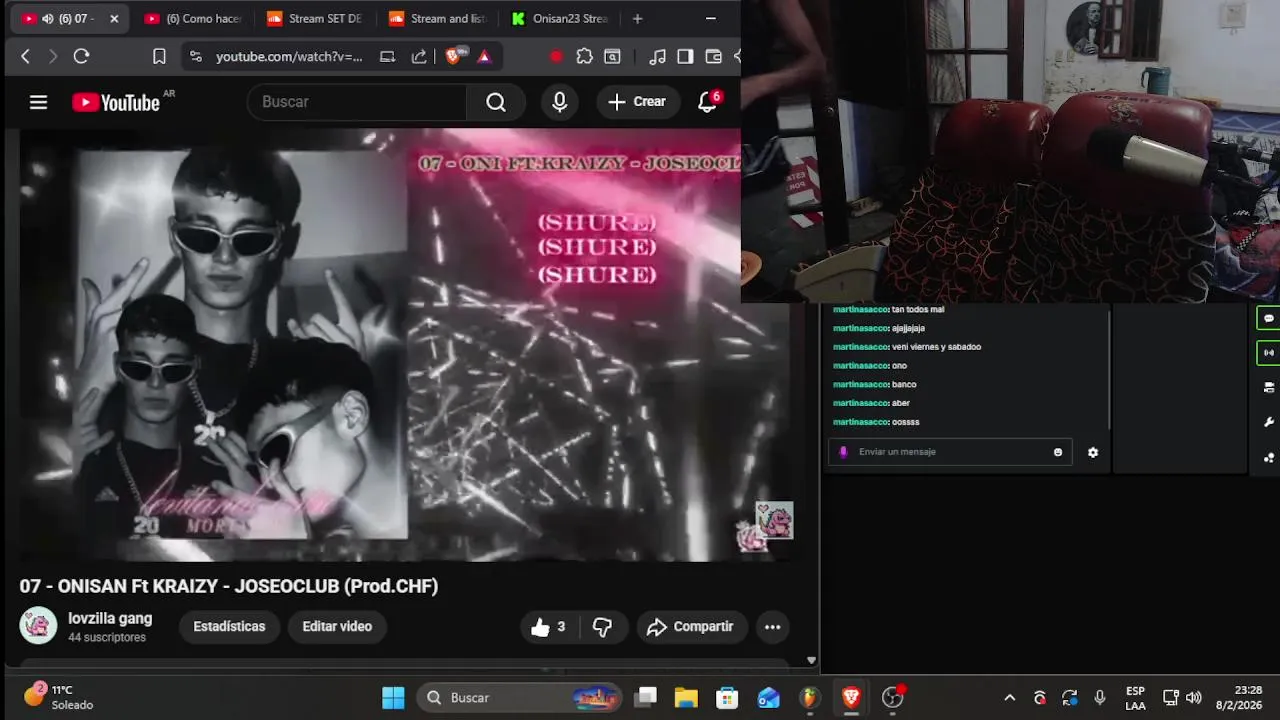Open the three-dot more actions menu

click(x=772, y=627)
